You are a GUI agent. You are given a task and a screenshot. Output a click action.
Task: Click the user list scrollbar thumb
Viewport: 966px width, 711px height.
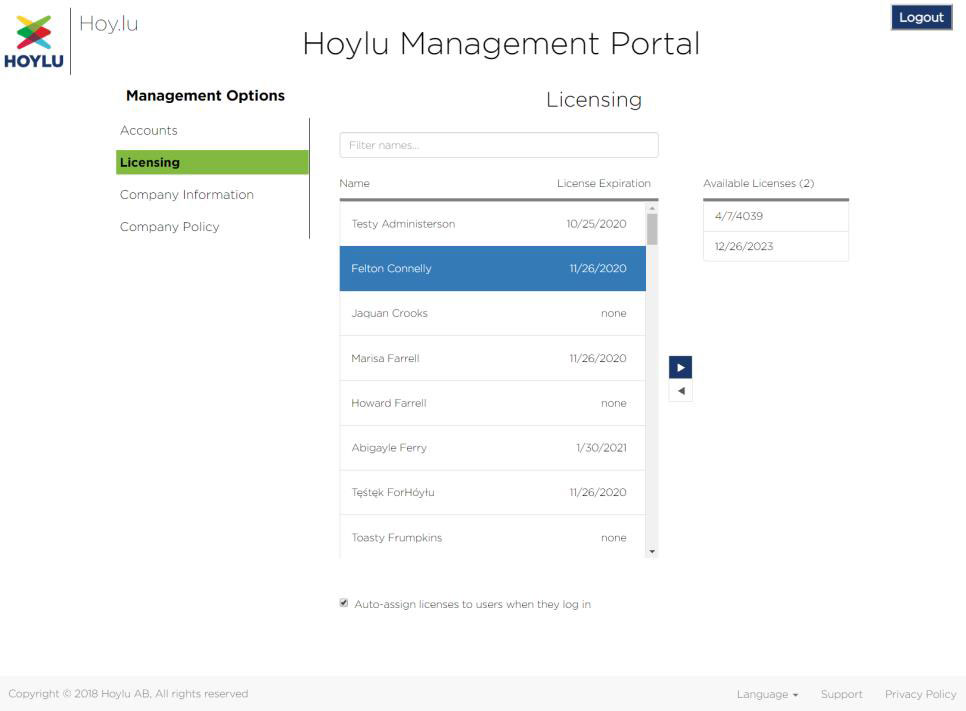click(x=652, y=229)
